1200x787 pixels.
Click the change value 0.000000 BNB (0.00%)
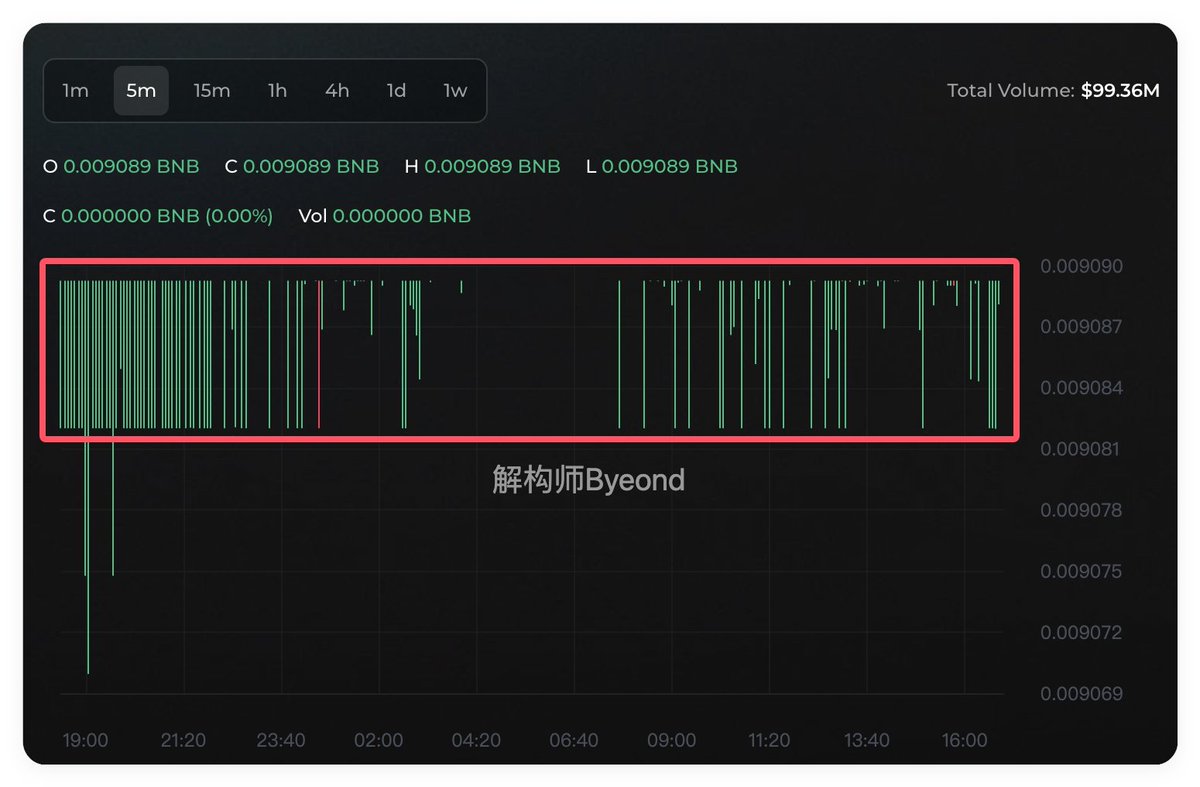pos(167,216)
